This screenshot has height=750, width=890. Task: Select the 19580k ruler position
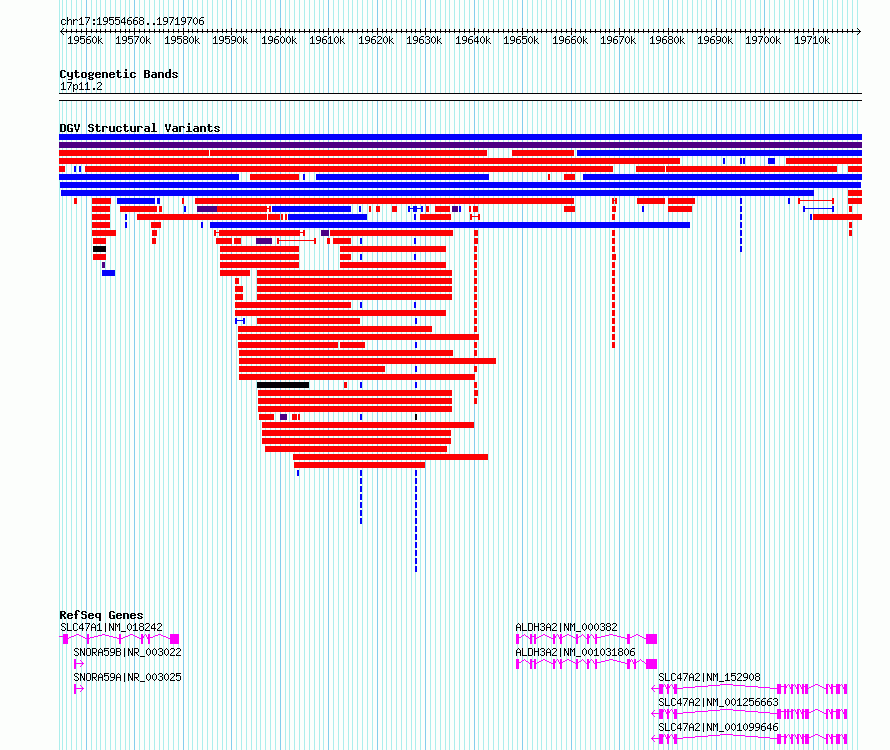click(182, 40)
